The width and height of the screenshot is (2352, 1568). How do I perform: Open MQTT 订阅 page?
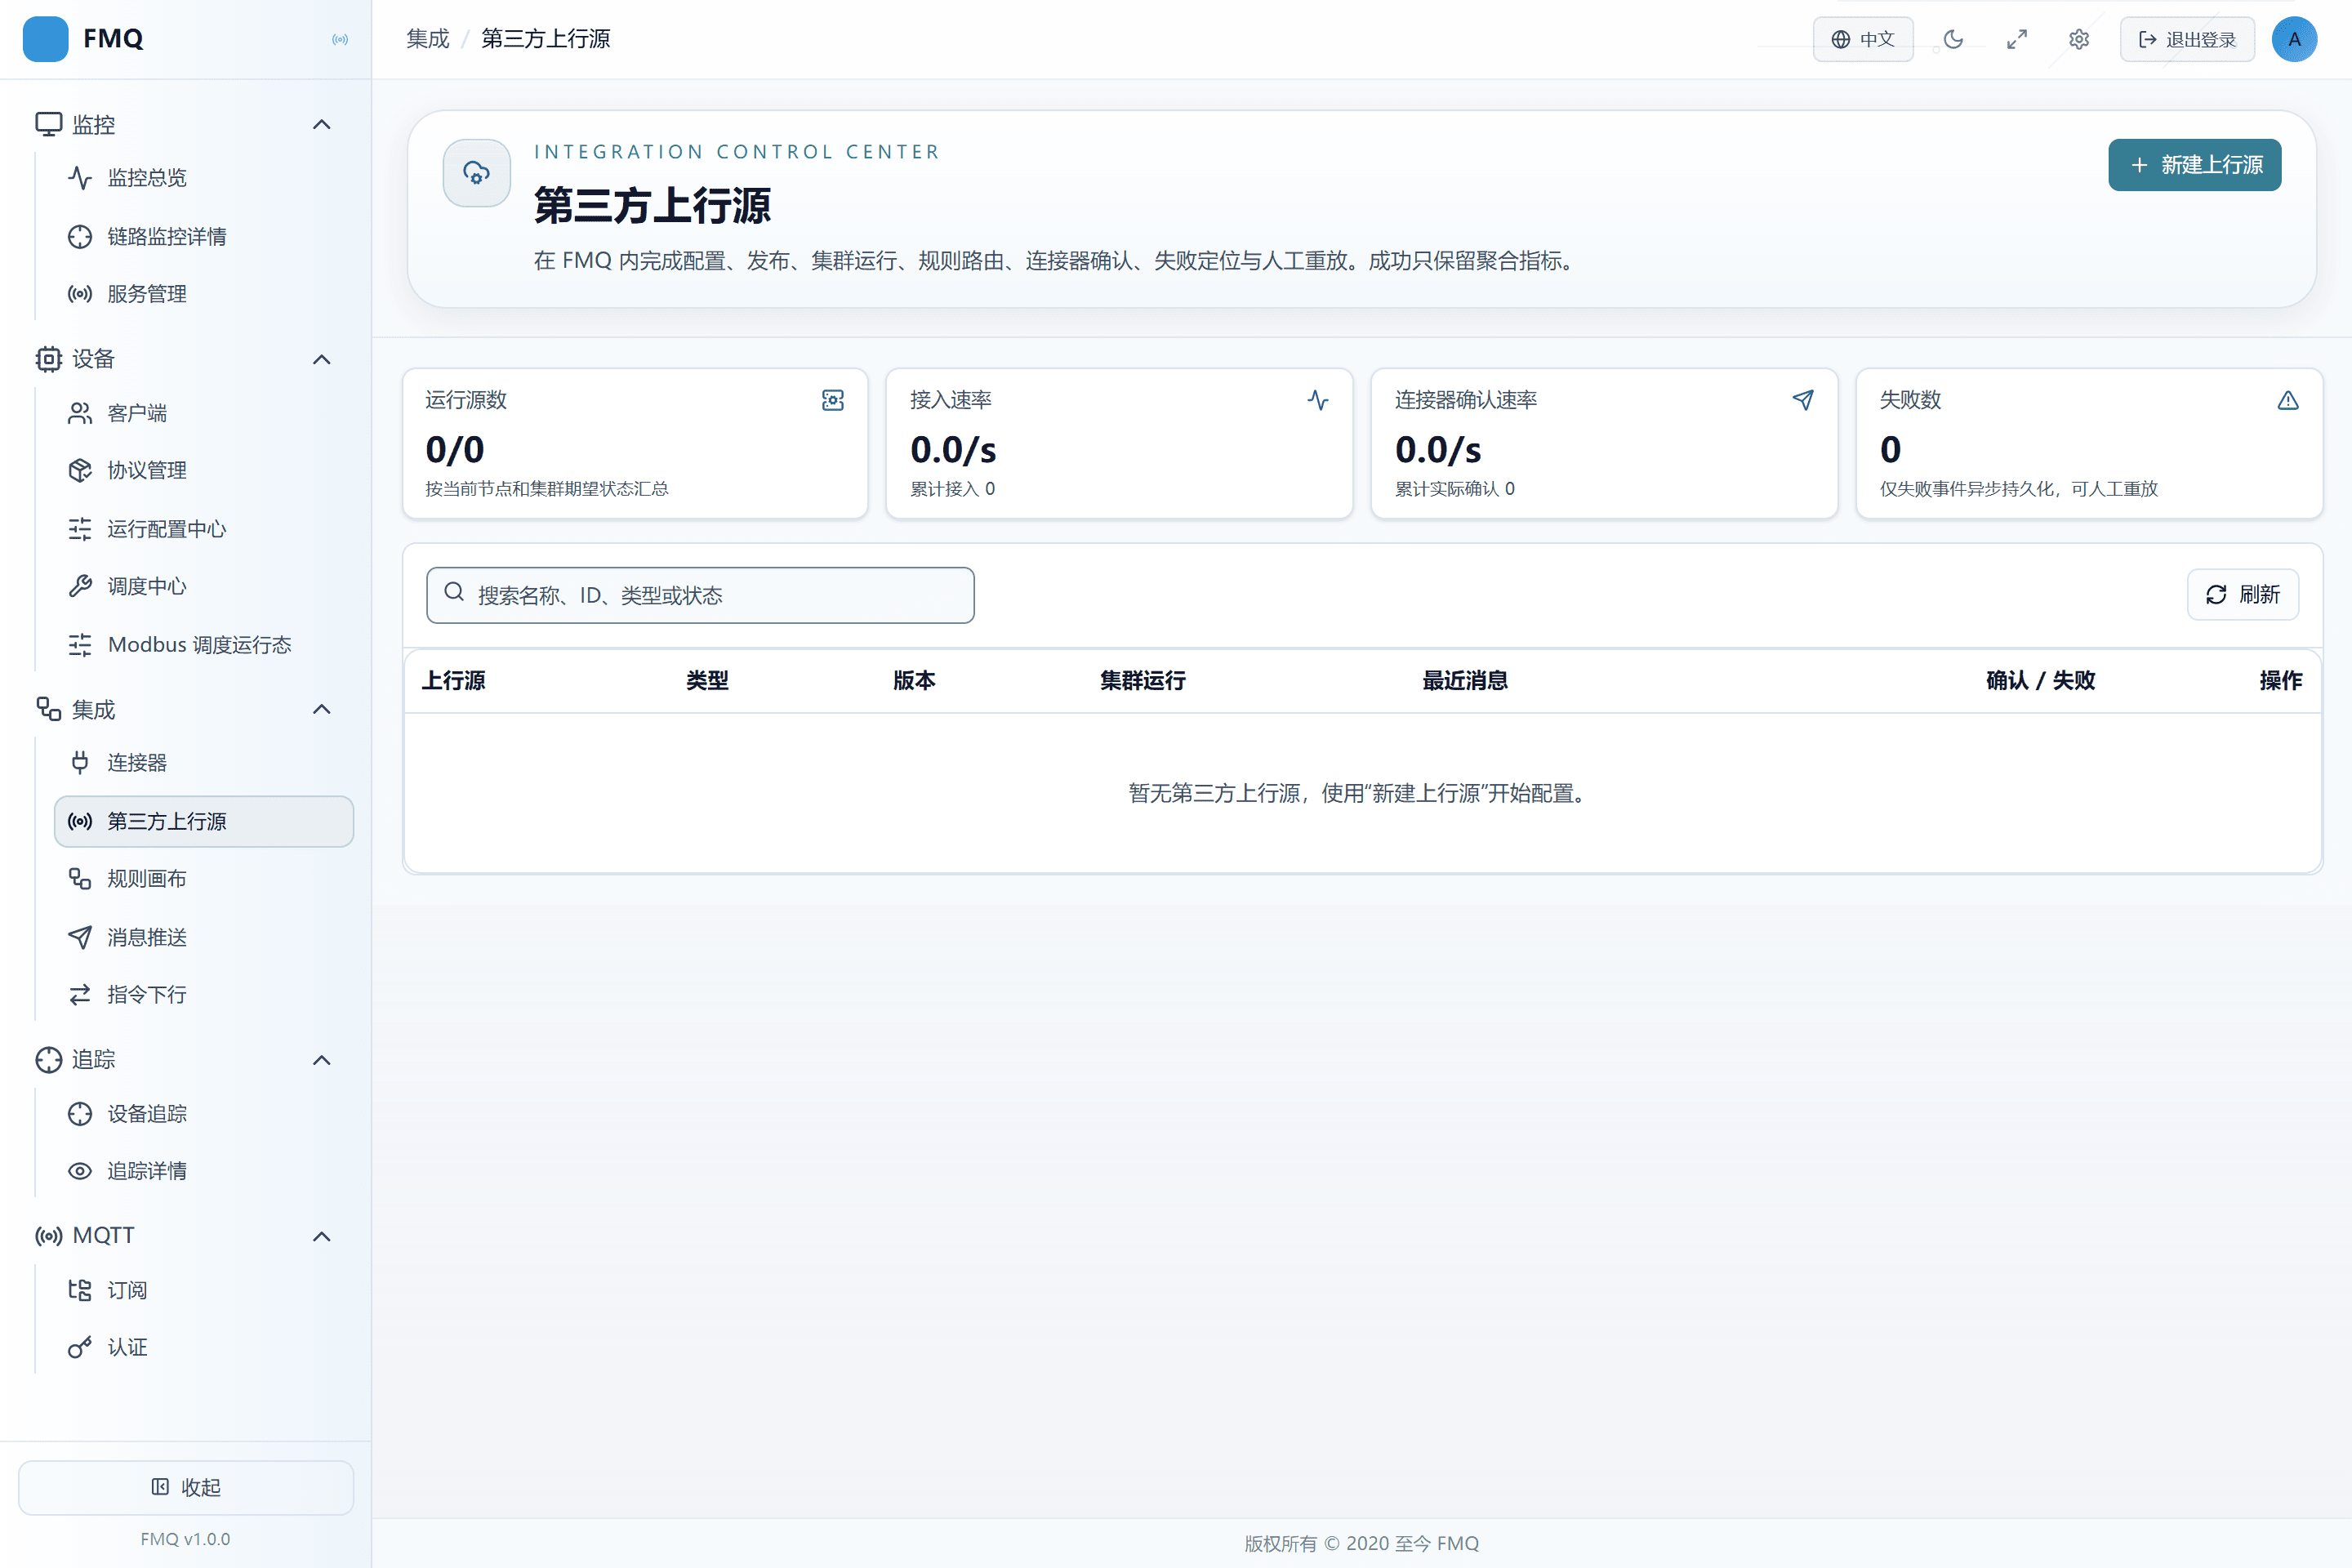204,1290
